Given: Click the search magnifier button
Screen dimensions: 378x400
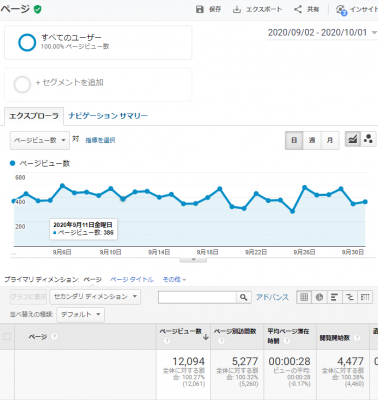Looking at the screenshot, I should point(244,297).
